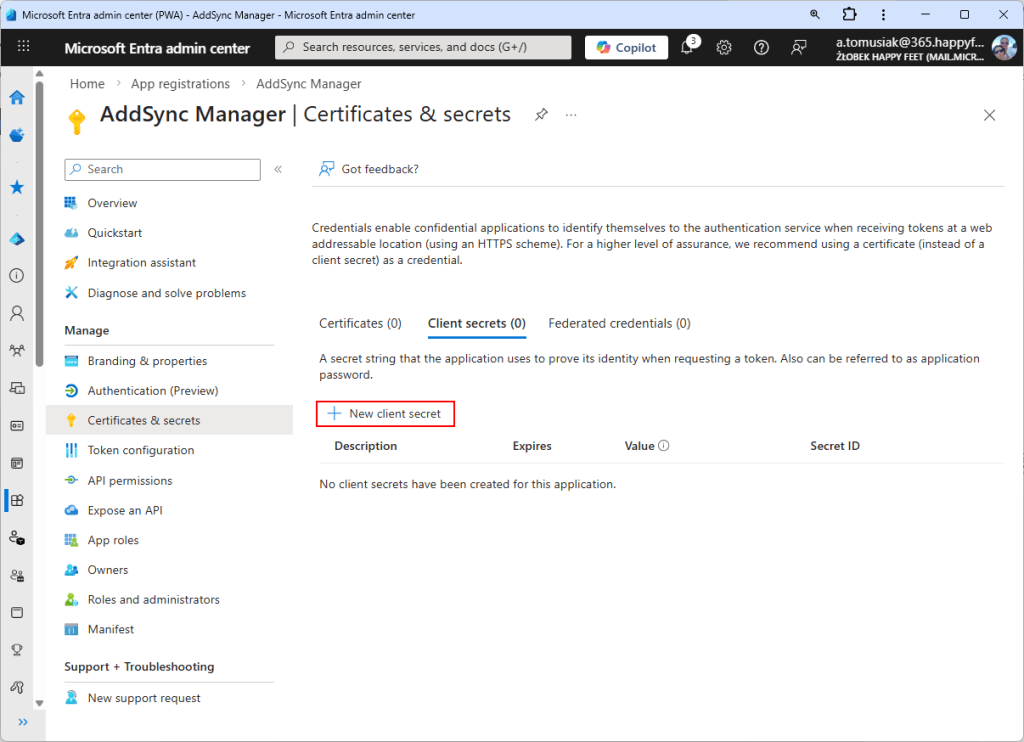The height and width of the screenshot is (742, 1024).
Task: Open the Settings gear in header
Action: tap(724, 47)
